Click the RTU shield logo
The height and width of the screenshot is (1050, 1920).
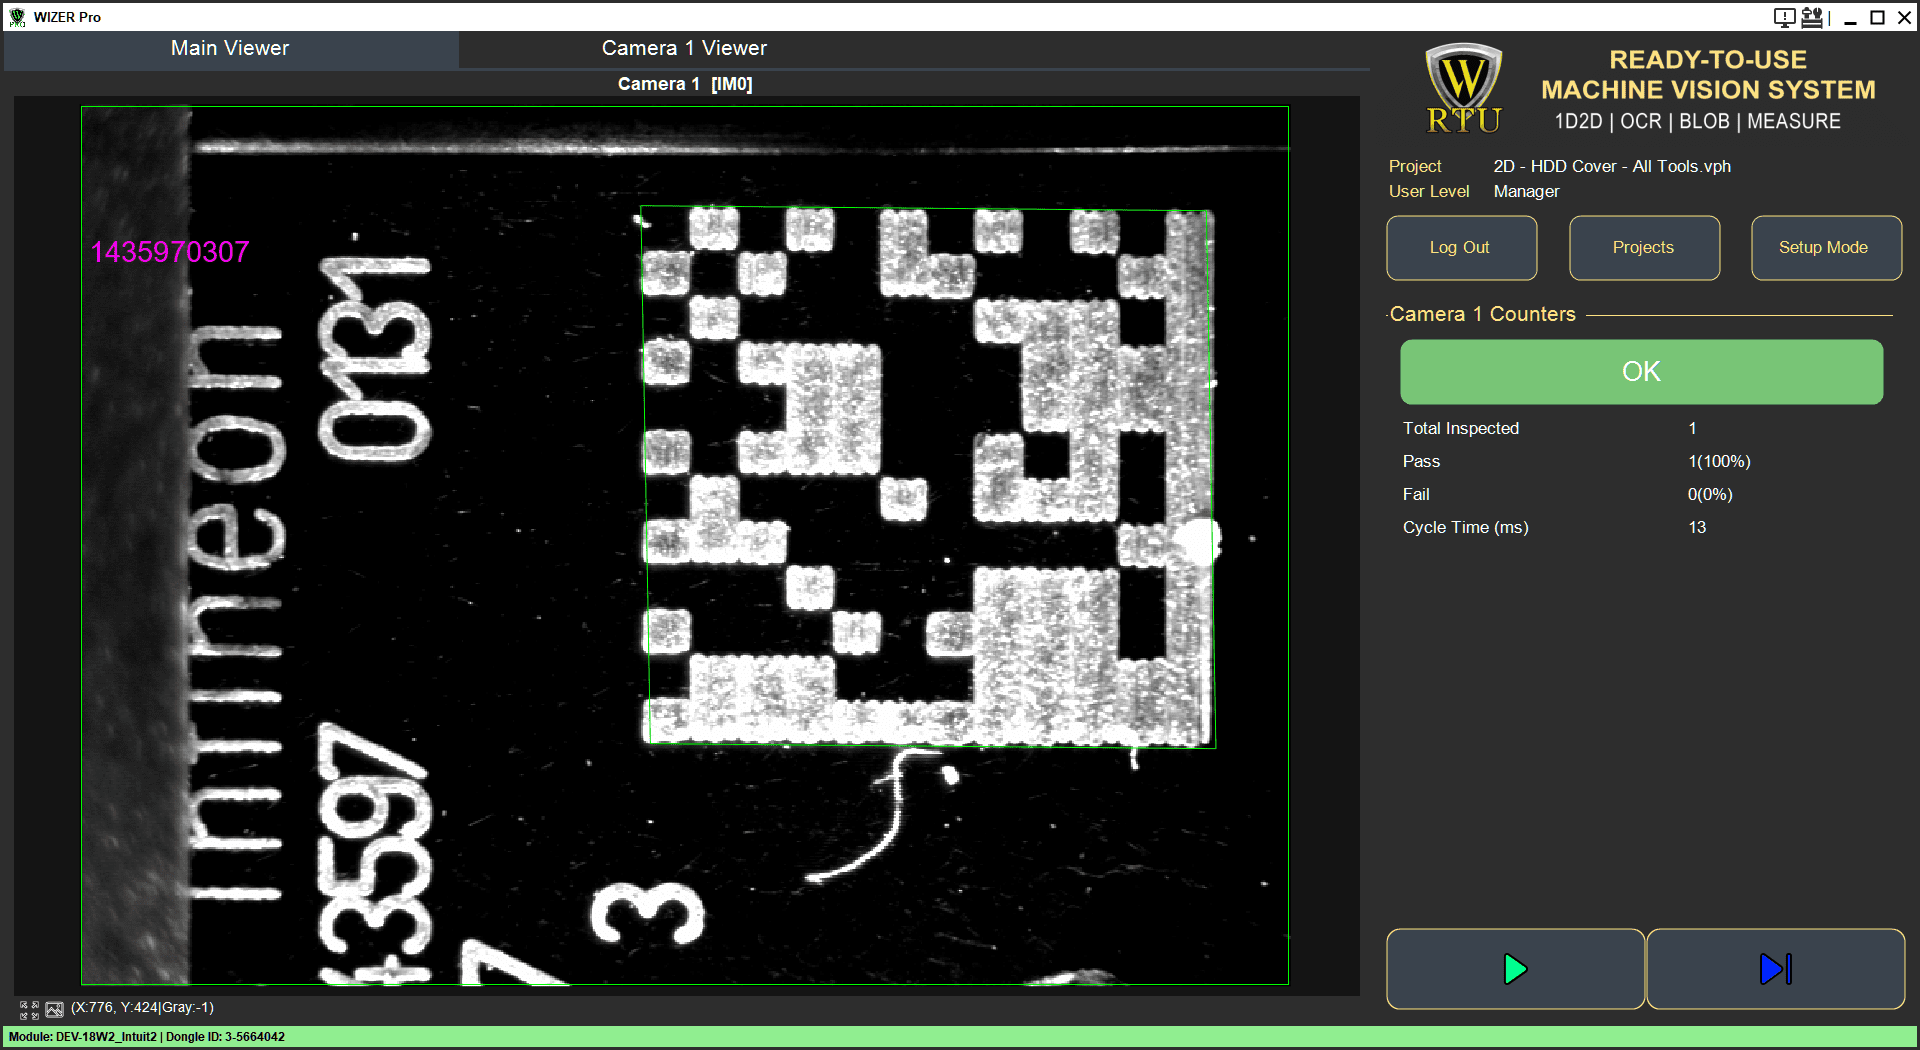pyautogui.click(x=1463, y=88)
